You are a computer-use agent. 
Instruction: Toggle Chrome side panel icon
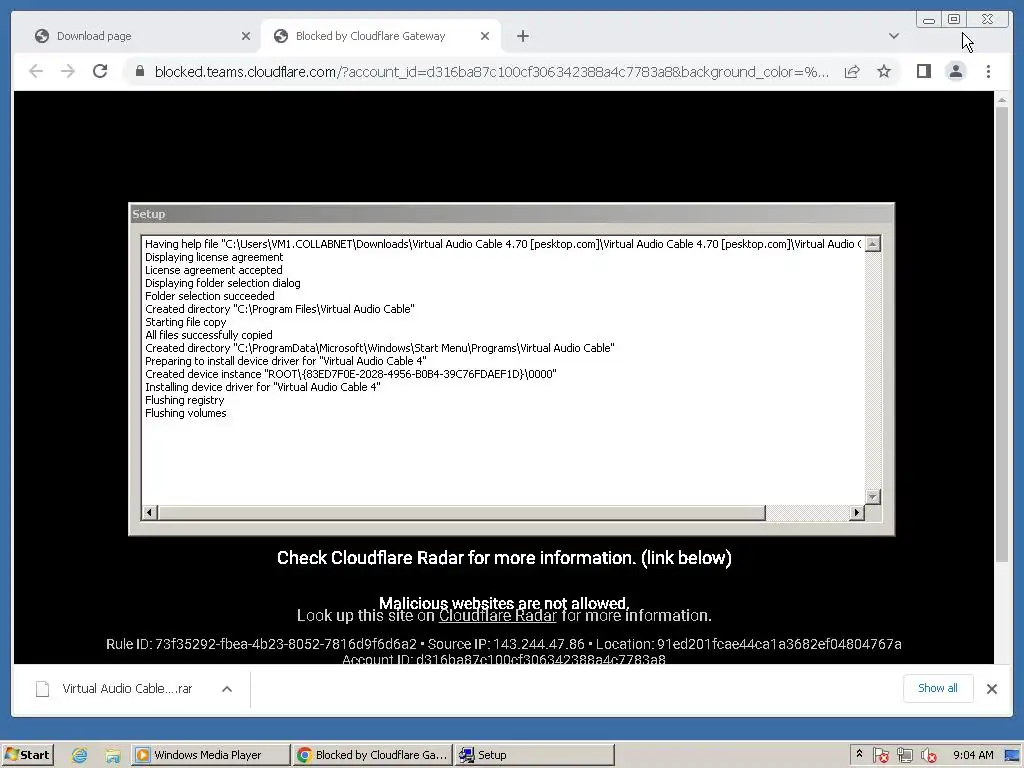[x=923, y=71]
